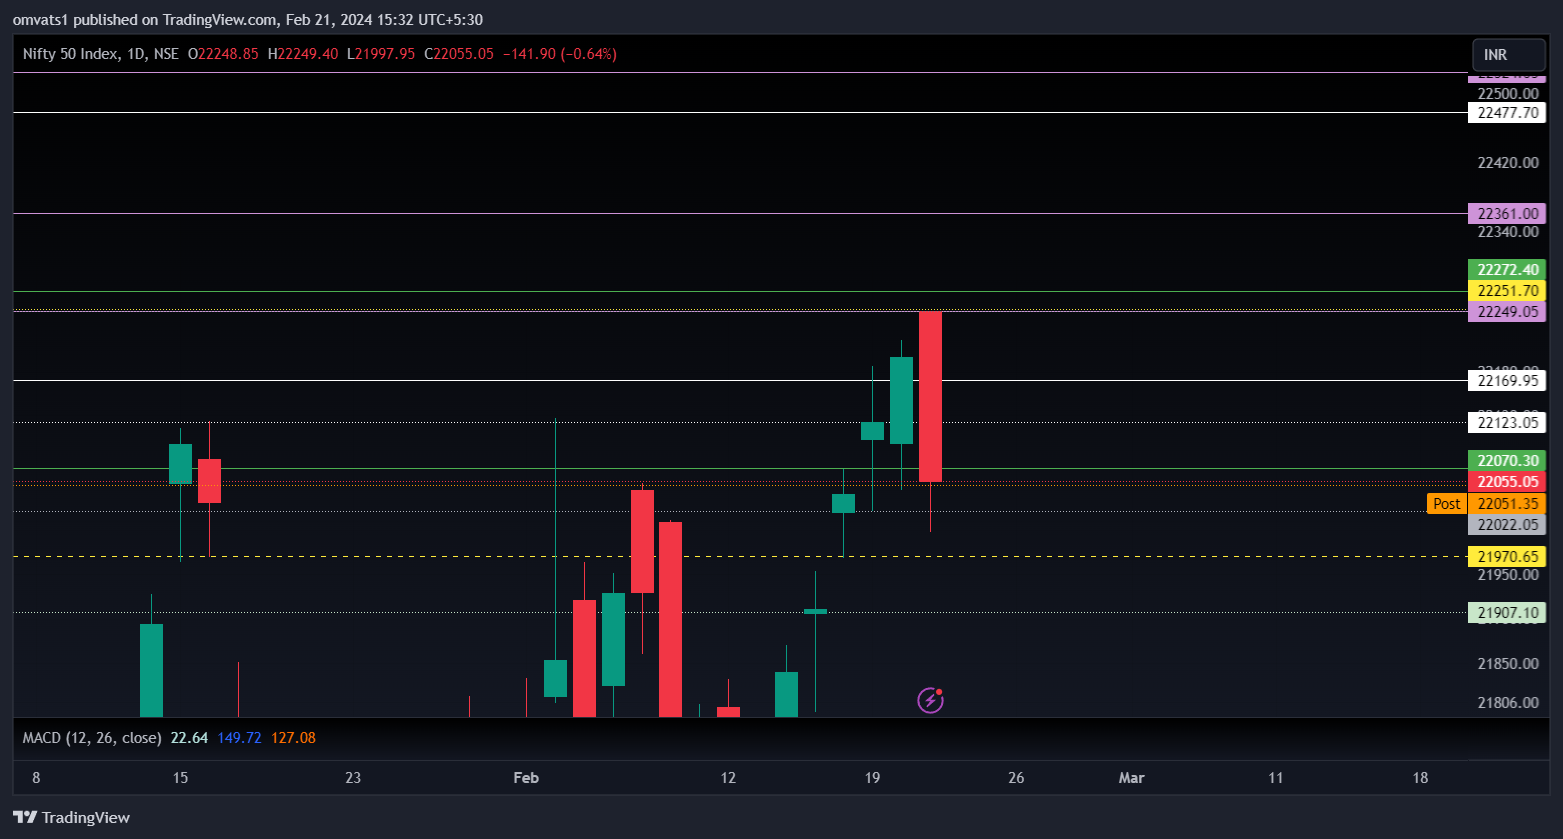Click the Feb label on the time axis
Image resolution: width=1563 pixels, height=839 pixels.
tap(526, 778)
